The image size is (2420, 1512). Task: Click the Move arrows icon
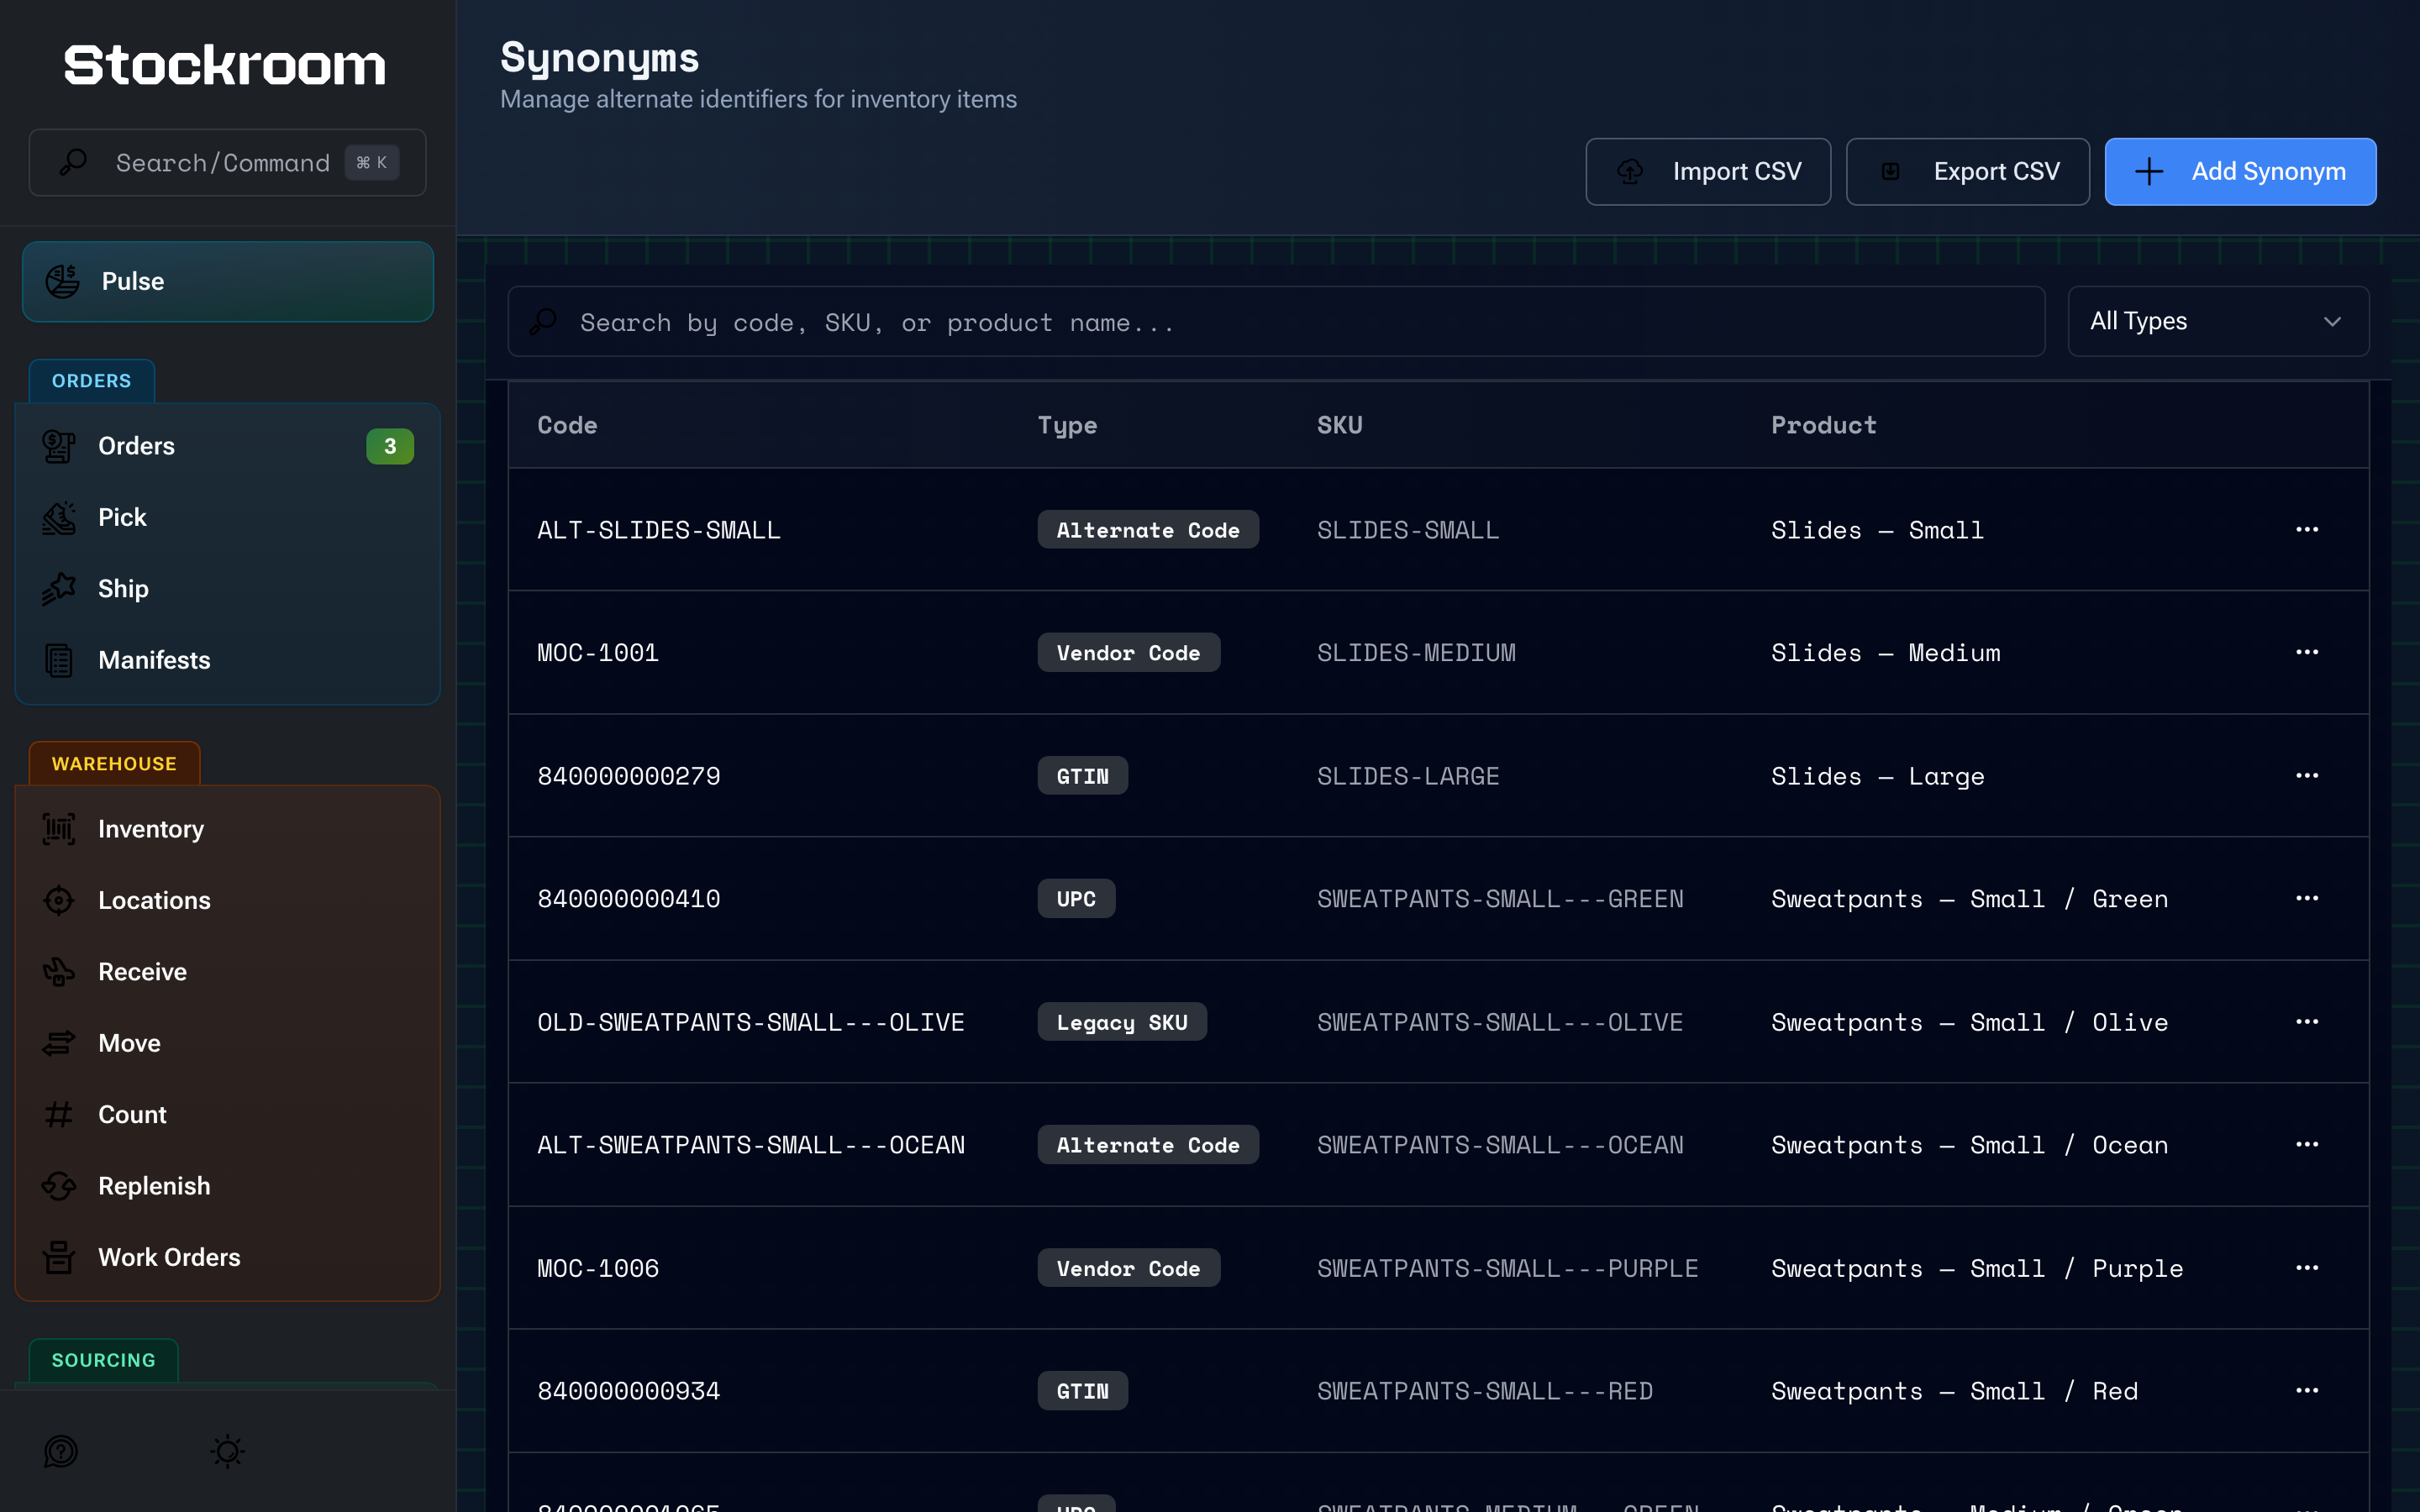pyautogui.click(x=59, y=1043)
